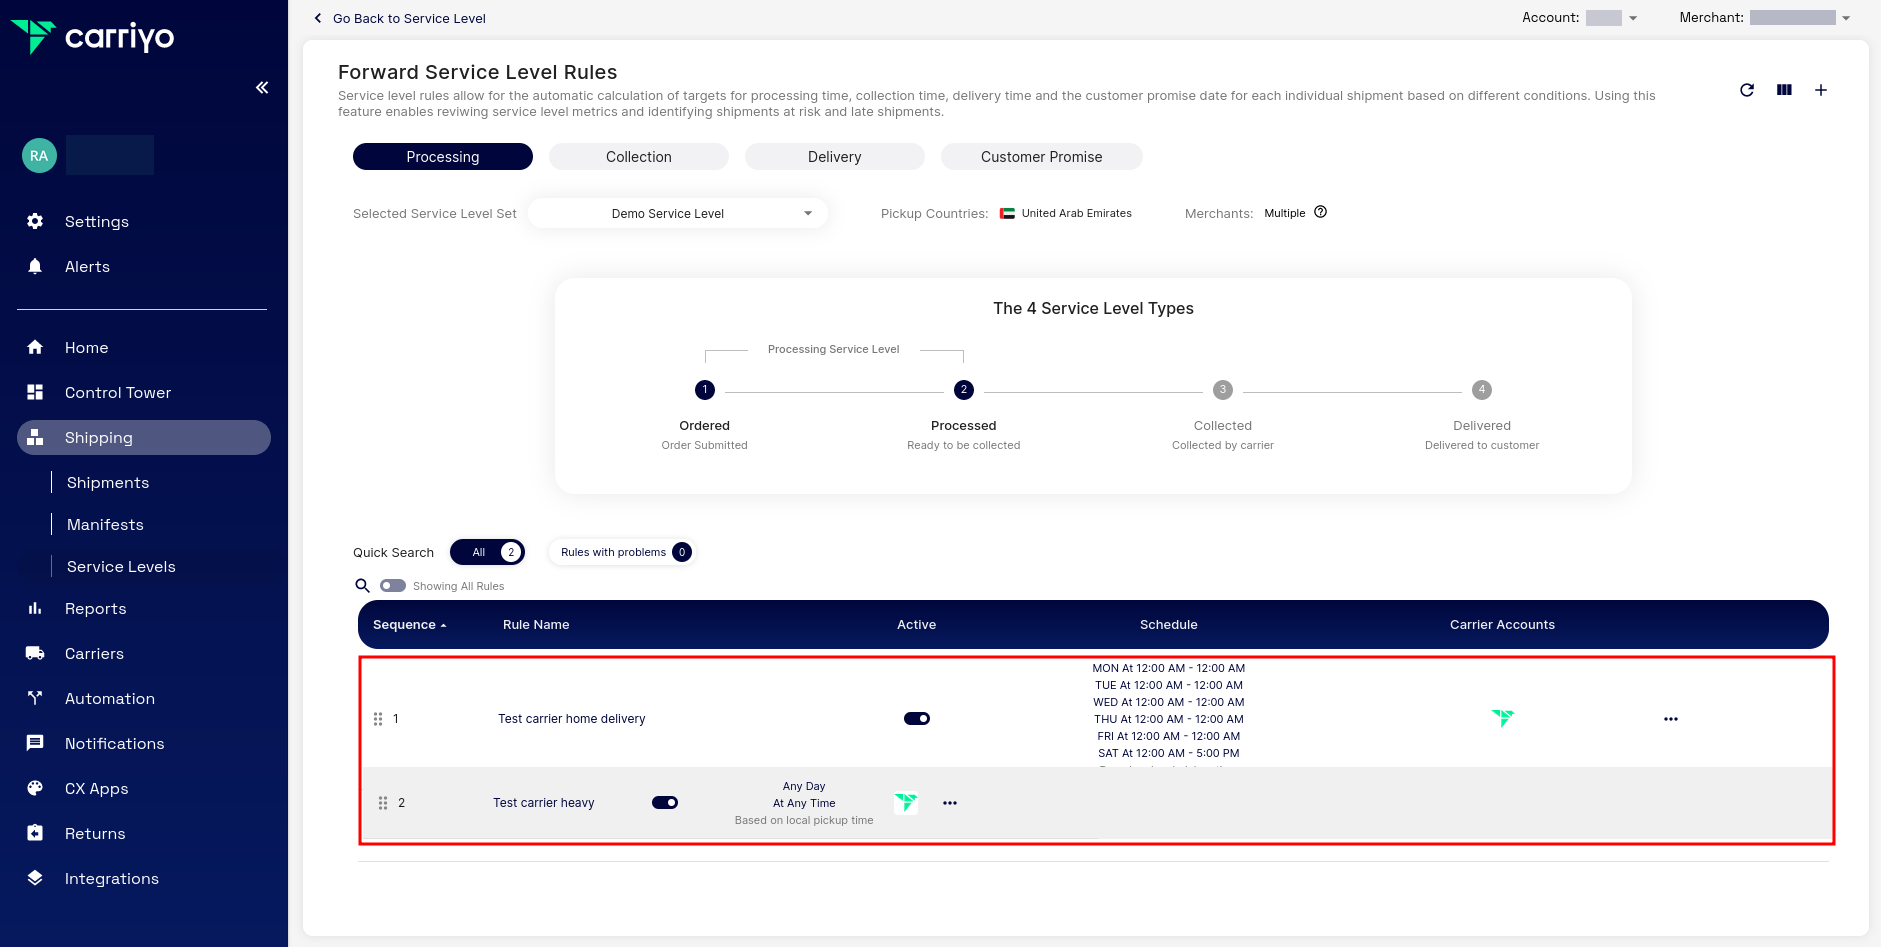Image resolution: width=1881 pixels, height=947 pixels.
Task: Collapse the sidebar with double-chevron icon
Action: [x=262, y=88]
